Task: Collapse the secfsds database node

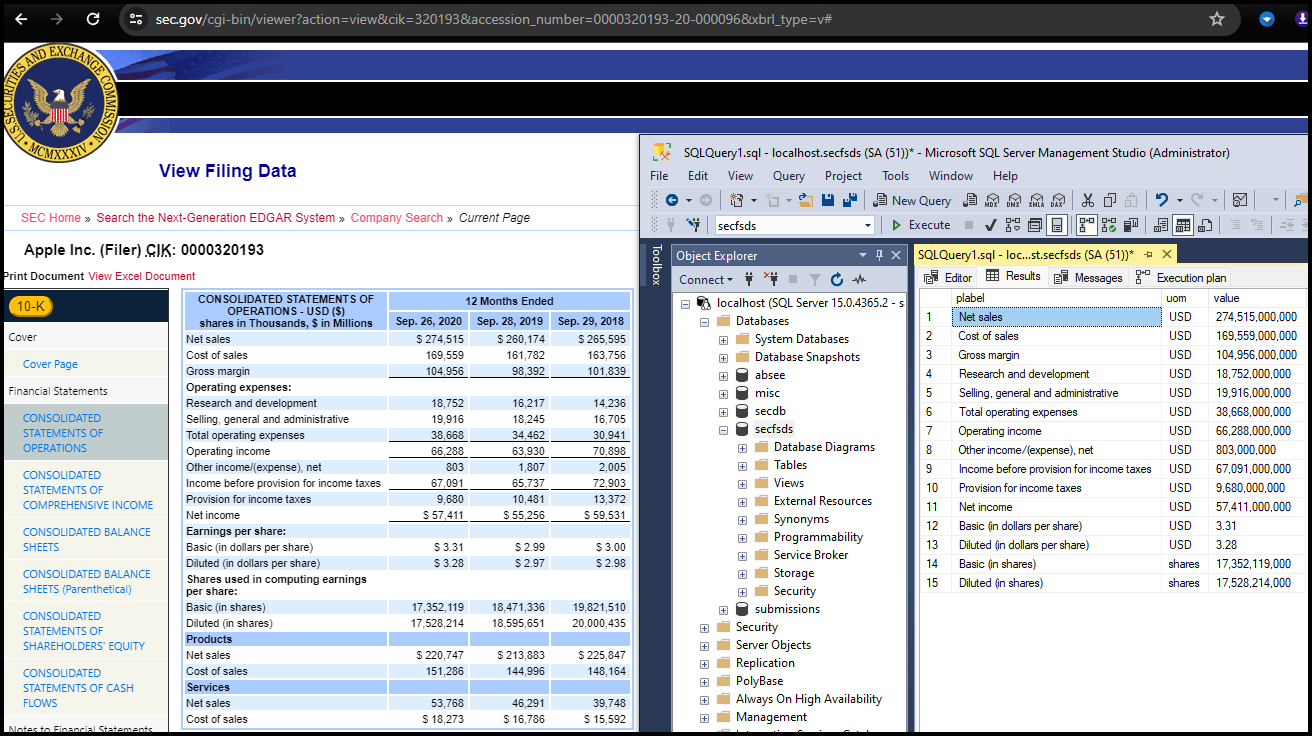Action: pos(723,429)
